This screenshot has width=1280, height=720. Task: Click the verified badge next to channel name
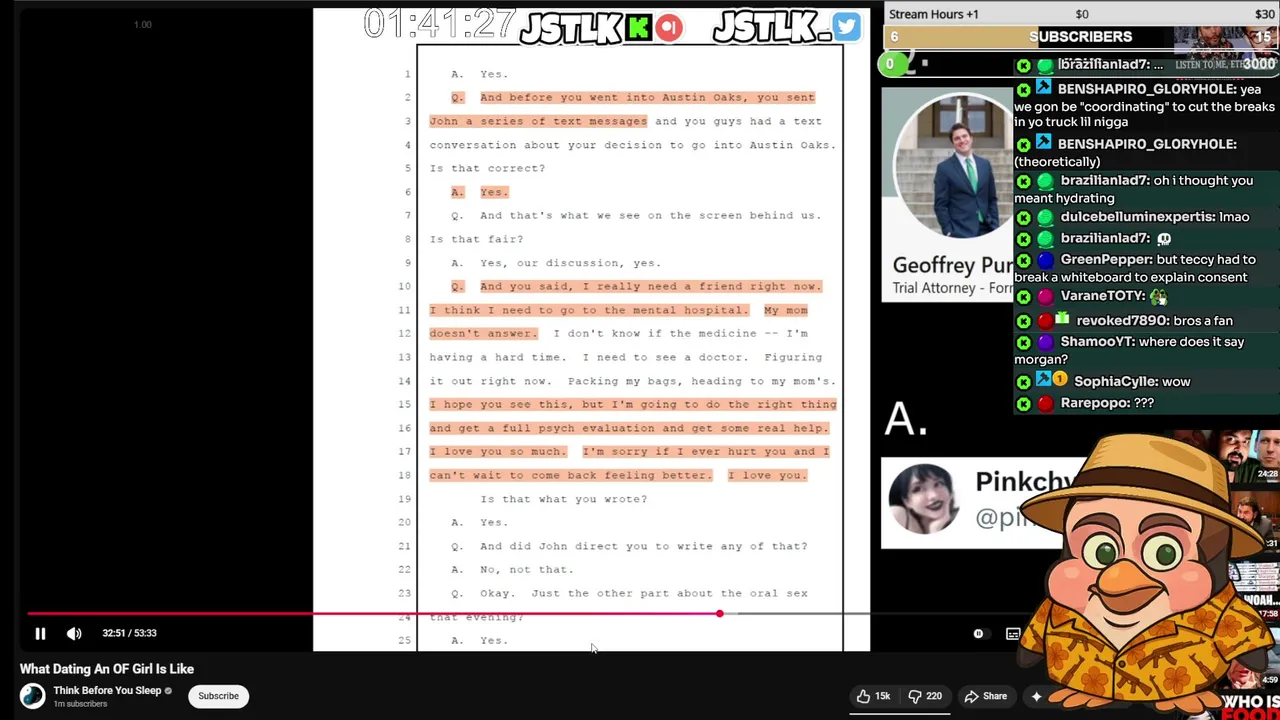[x=168, y=691]
